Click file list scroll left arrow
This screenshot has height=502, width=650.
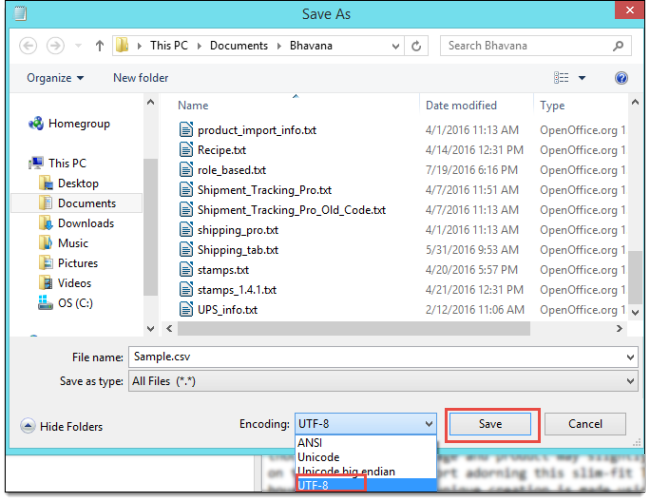click(169, 329)
